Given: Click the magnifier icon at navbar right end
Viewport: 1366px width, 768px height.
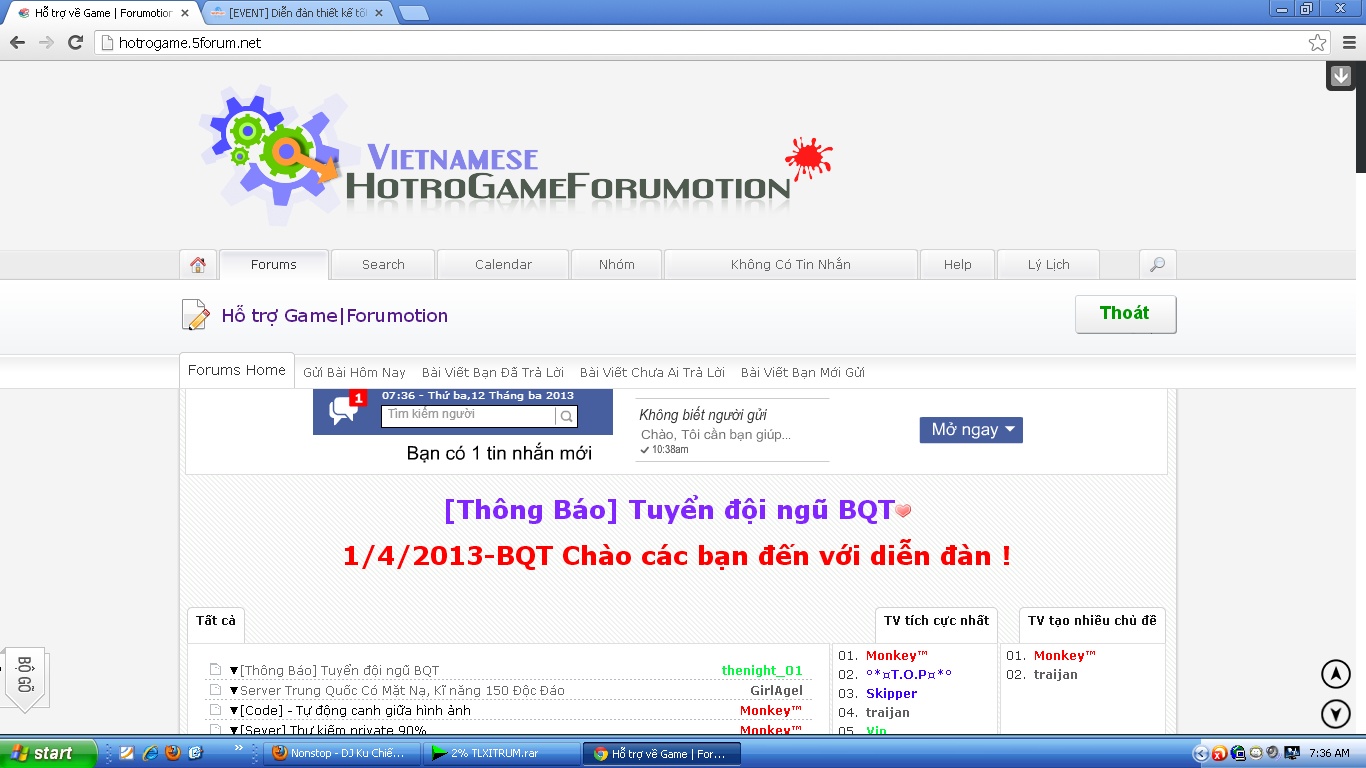Looking at the screenshot, I should coord(1157,265).
